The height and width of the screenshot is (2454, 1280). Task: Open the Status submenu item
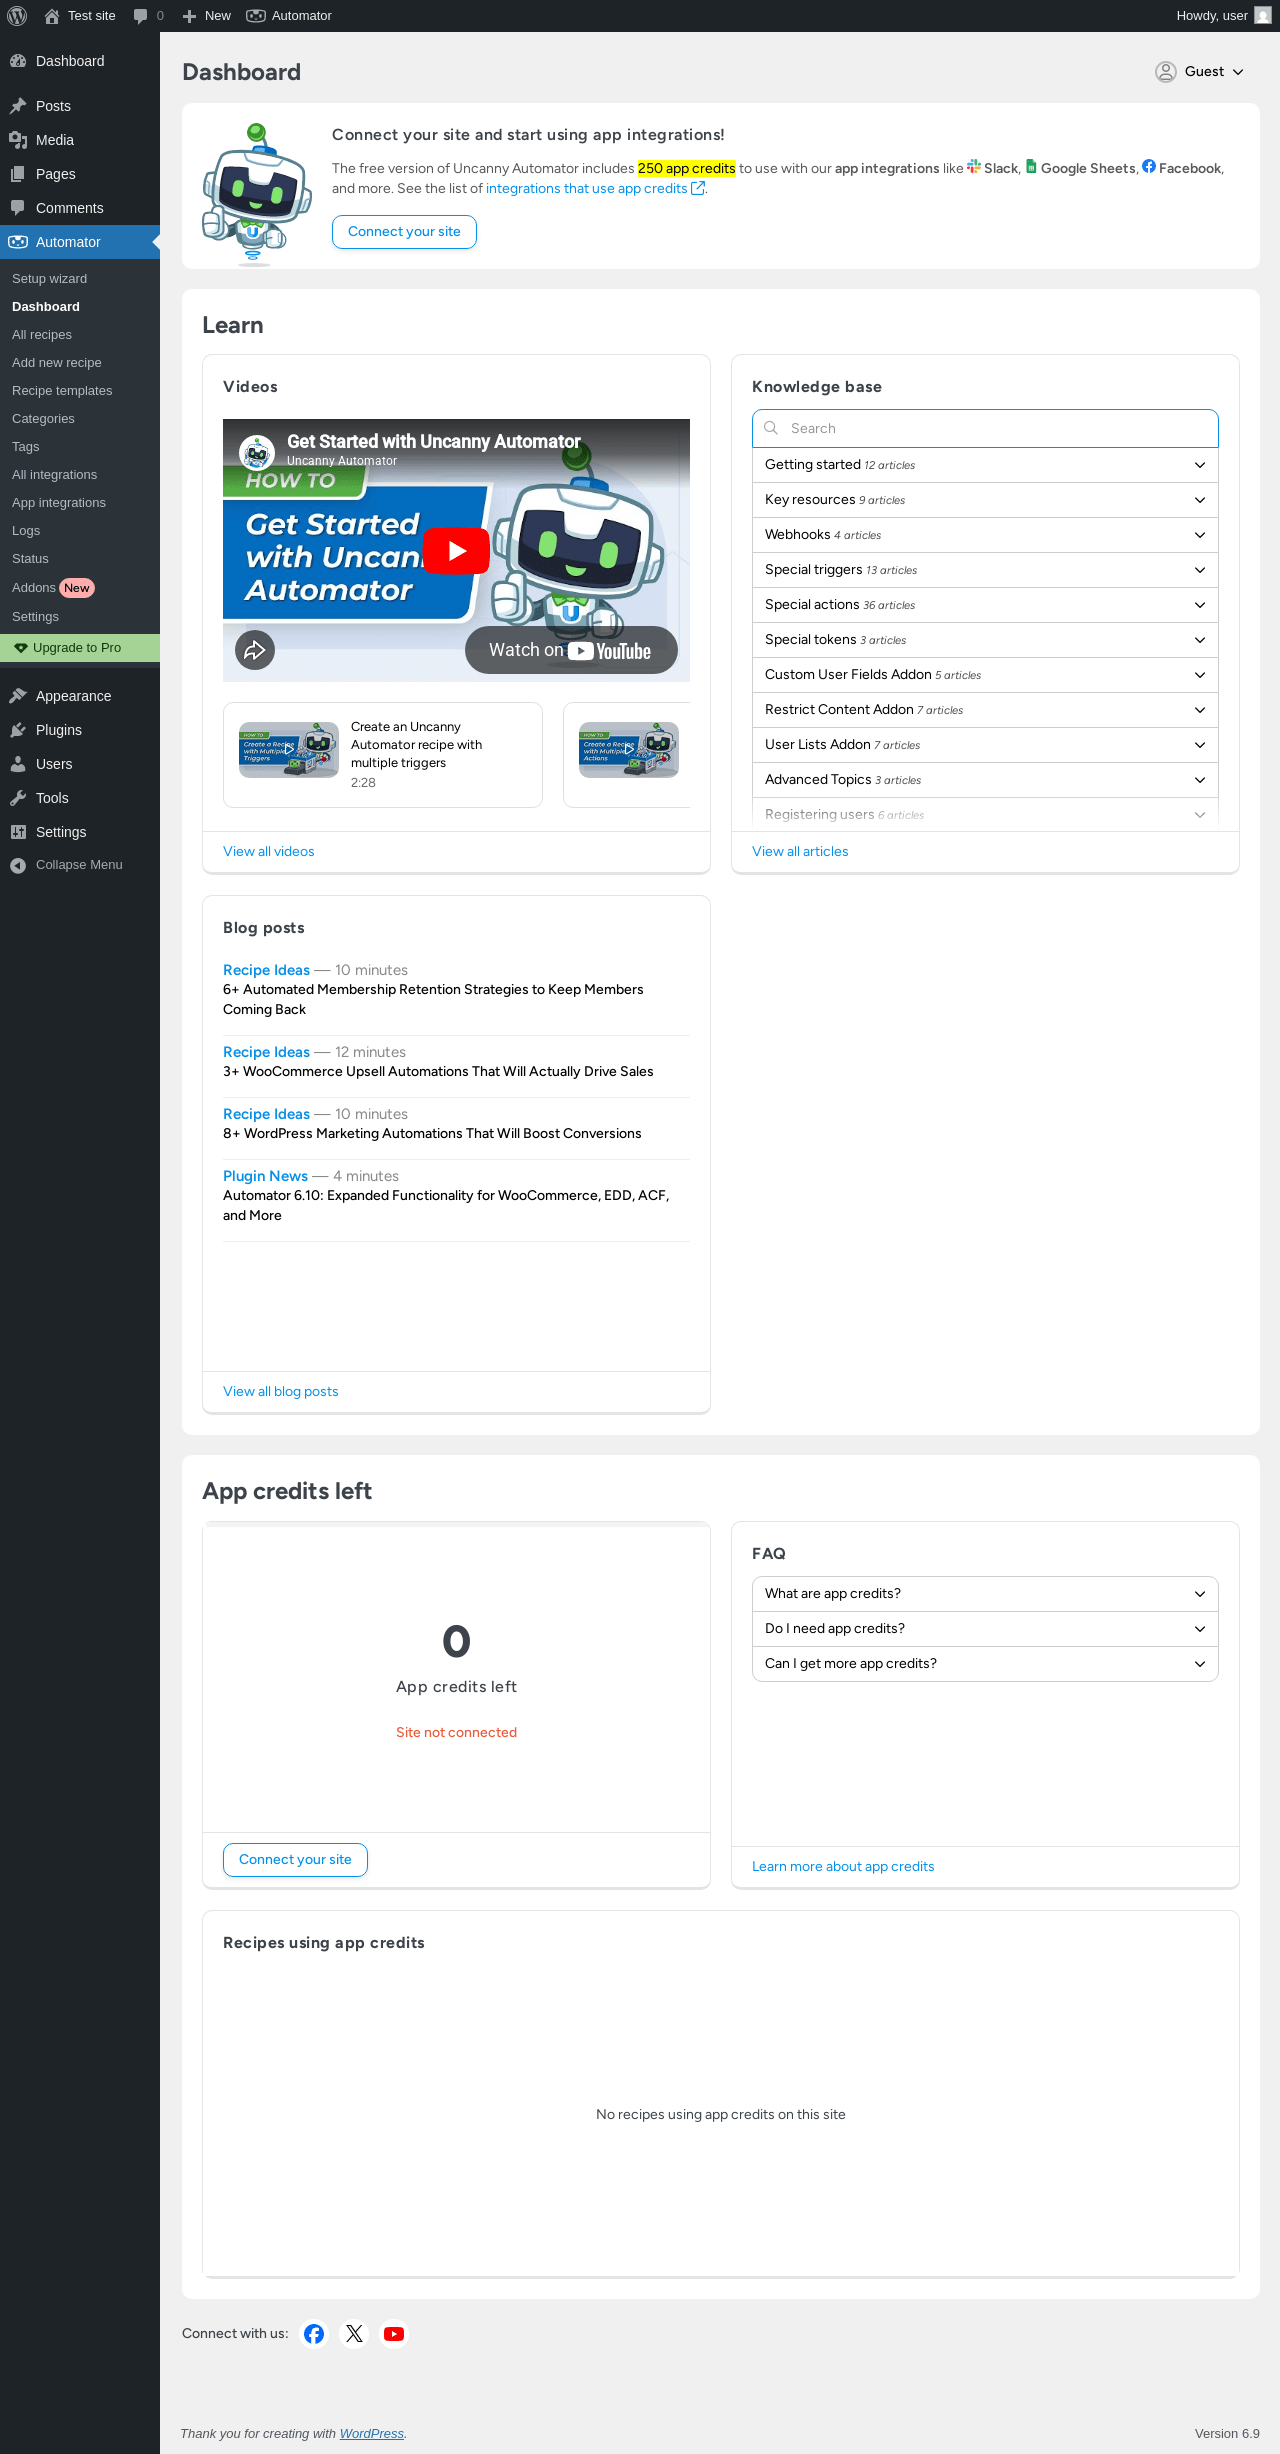80,559
